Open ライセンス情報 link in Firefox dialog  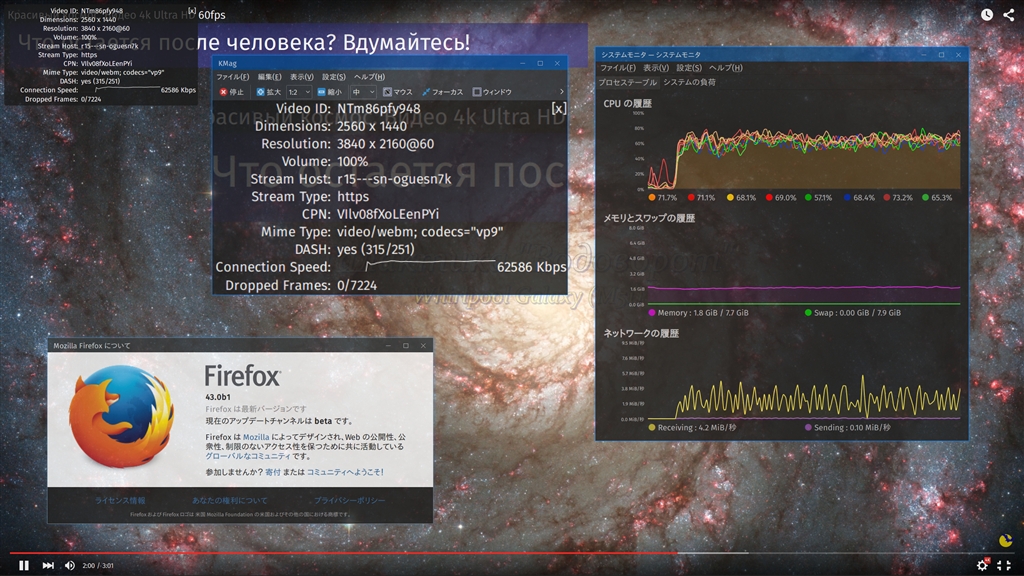point(120,500)
